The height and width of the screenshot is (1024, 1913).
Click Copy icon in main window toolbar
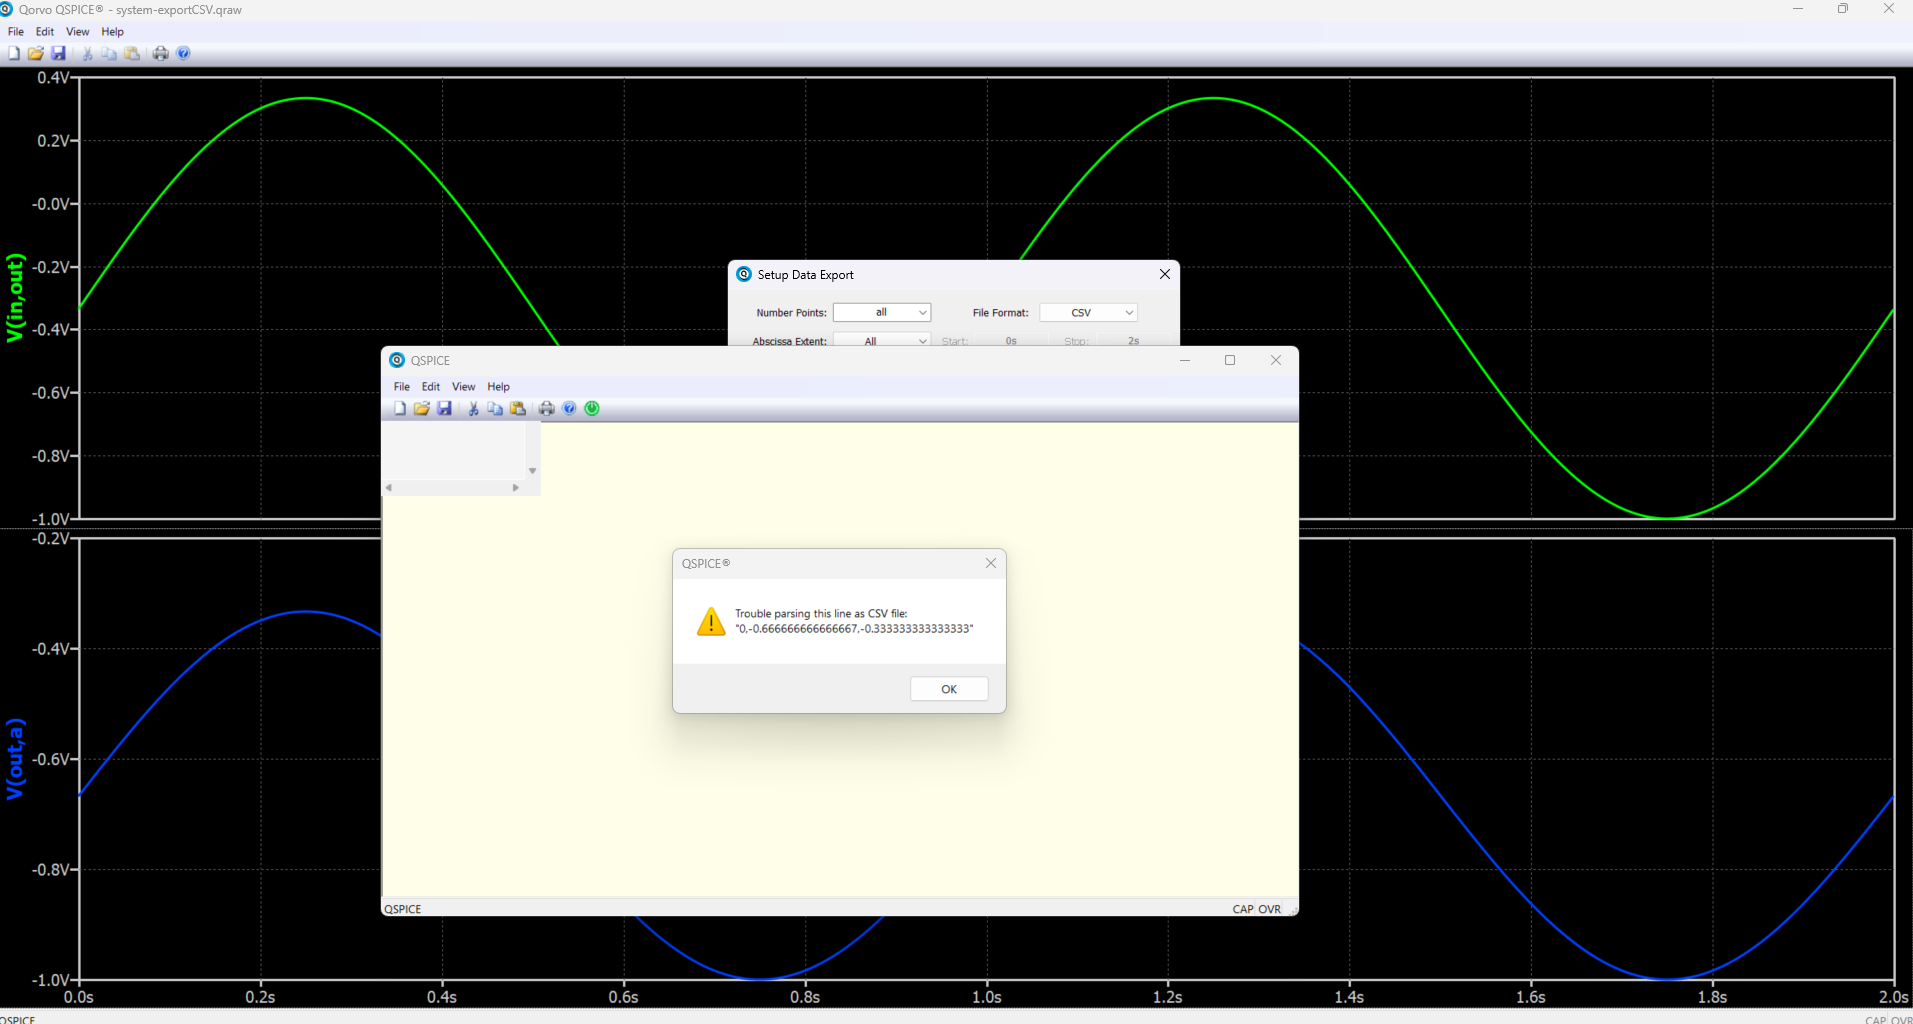(109, 53)
